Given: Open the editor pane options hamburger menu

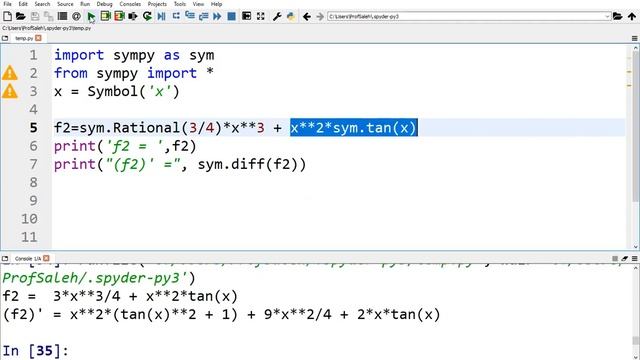Looking at the screenshot, I should point(634,38).
